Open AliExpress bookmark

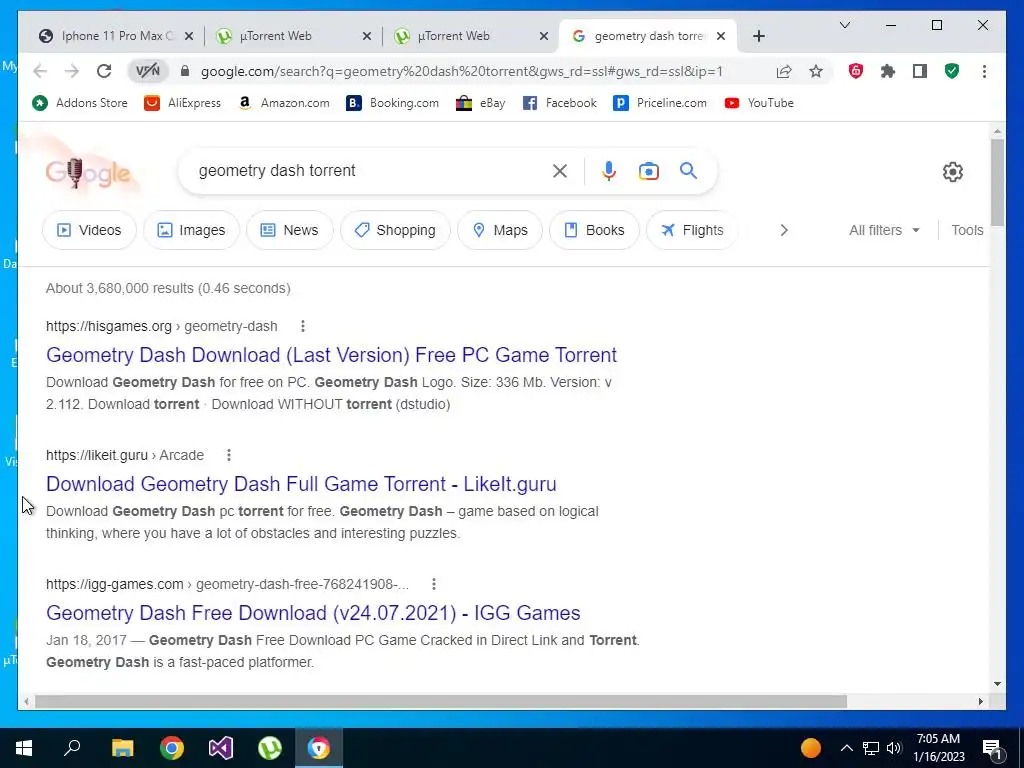point(183,103)
